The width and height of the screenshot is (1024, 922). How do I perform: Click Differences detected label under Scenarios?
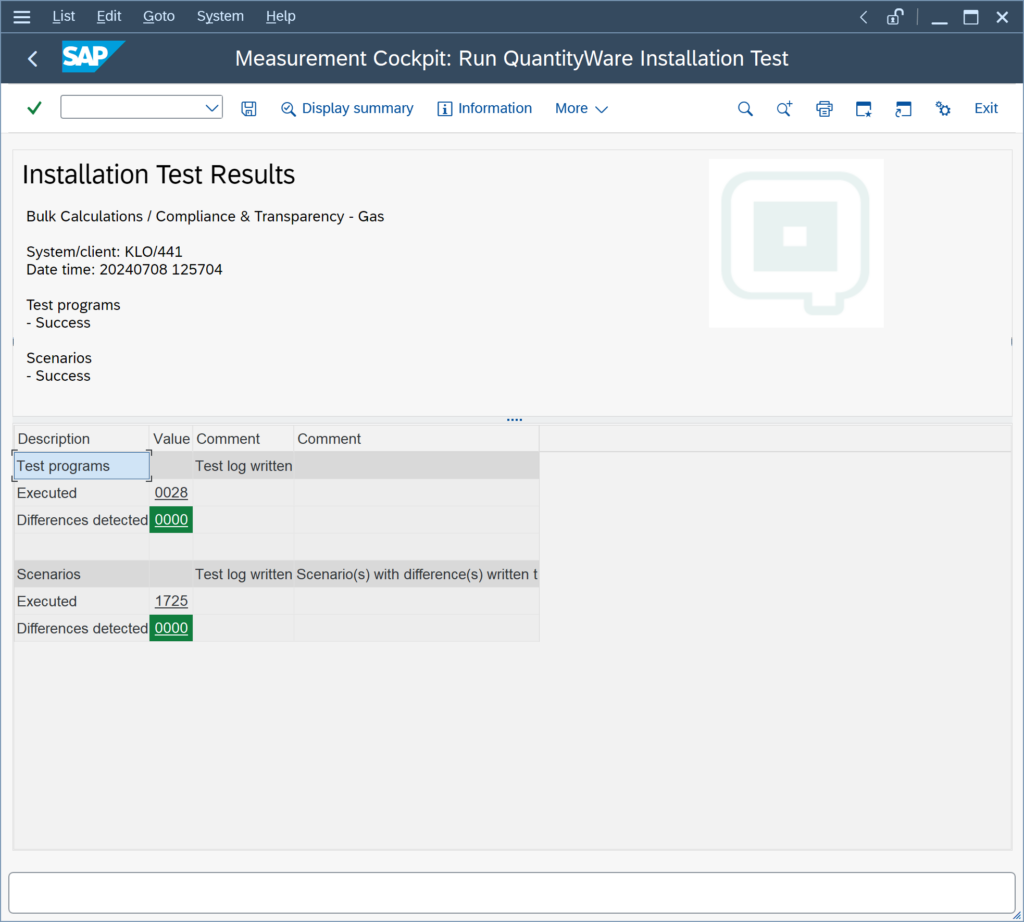pyautogui.click(x=82, y=629)
